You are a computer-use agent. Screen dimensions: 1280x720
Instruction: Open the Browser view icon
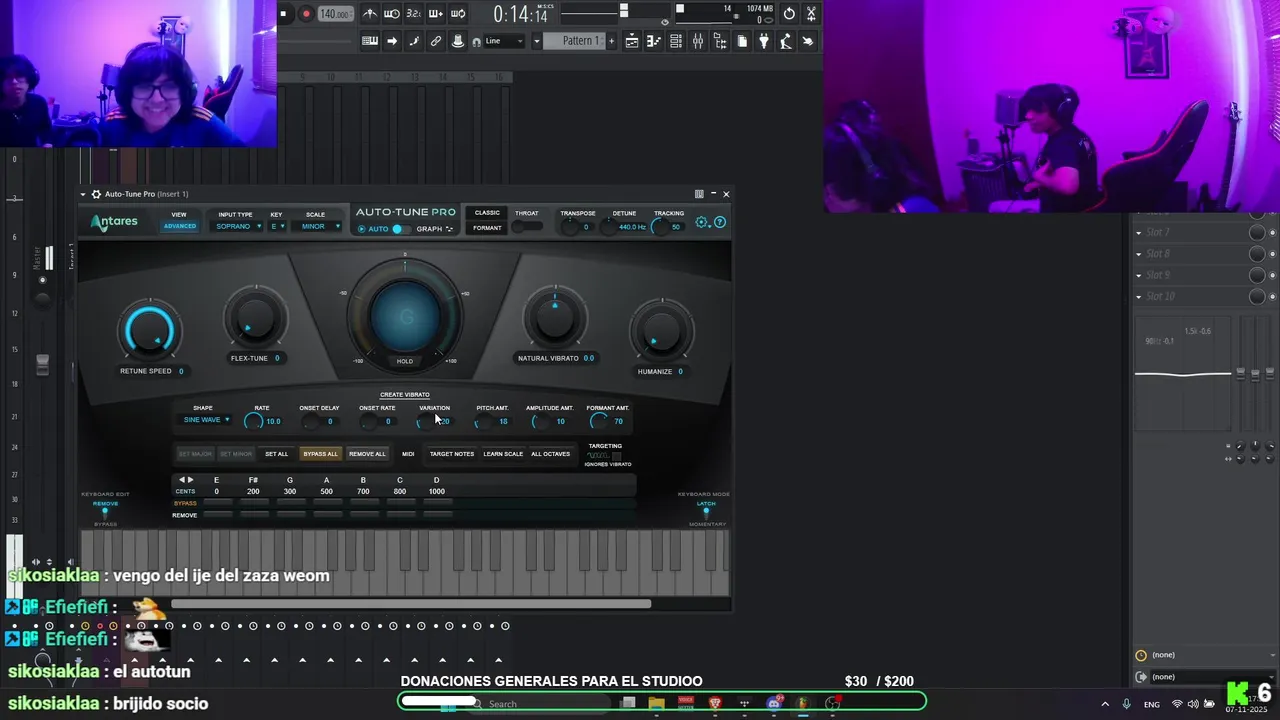tap(720, 41)
